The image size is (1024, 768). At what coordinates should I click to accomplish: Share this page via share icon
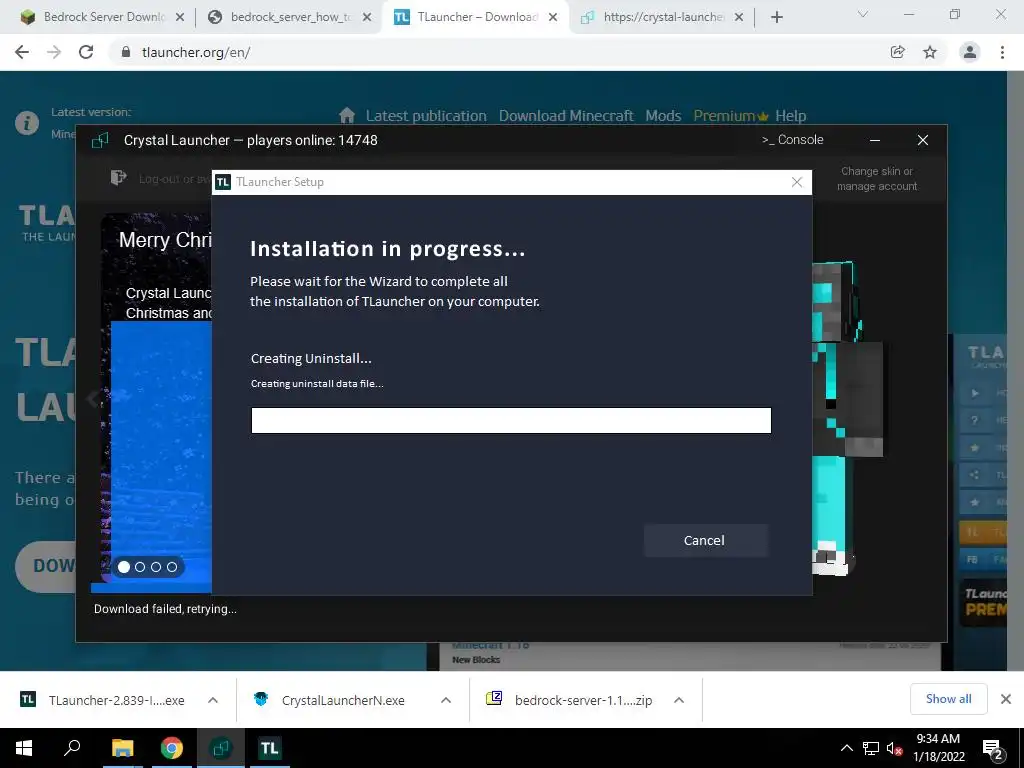tap(898, 52)
